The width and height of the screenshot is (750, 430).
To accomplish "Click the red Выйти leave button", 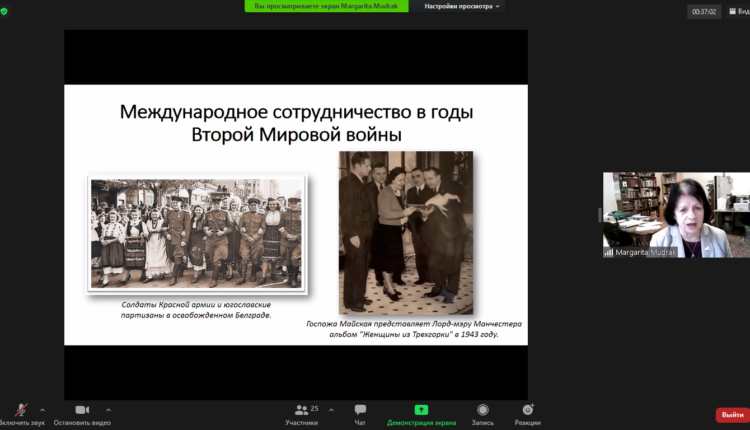I will tap(732, 415).
